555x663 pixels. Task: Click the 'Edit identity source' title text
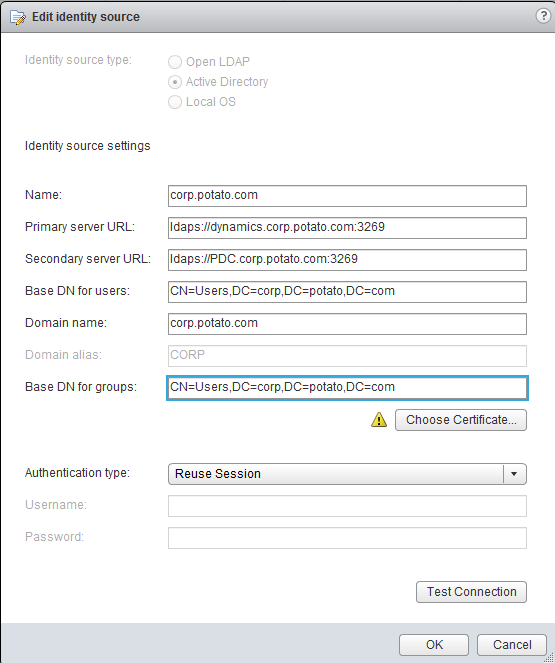[x=86, y=17]
